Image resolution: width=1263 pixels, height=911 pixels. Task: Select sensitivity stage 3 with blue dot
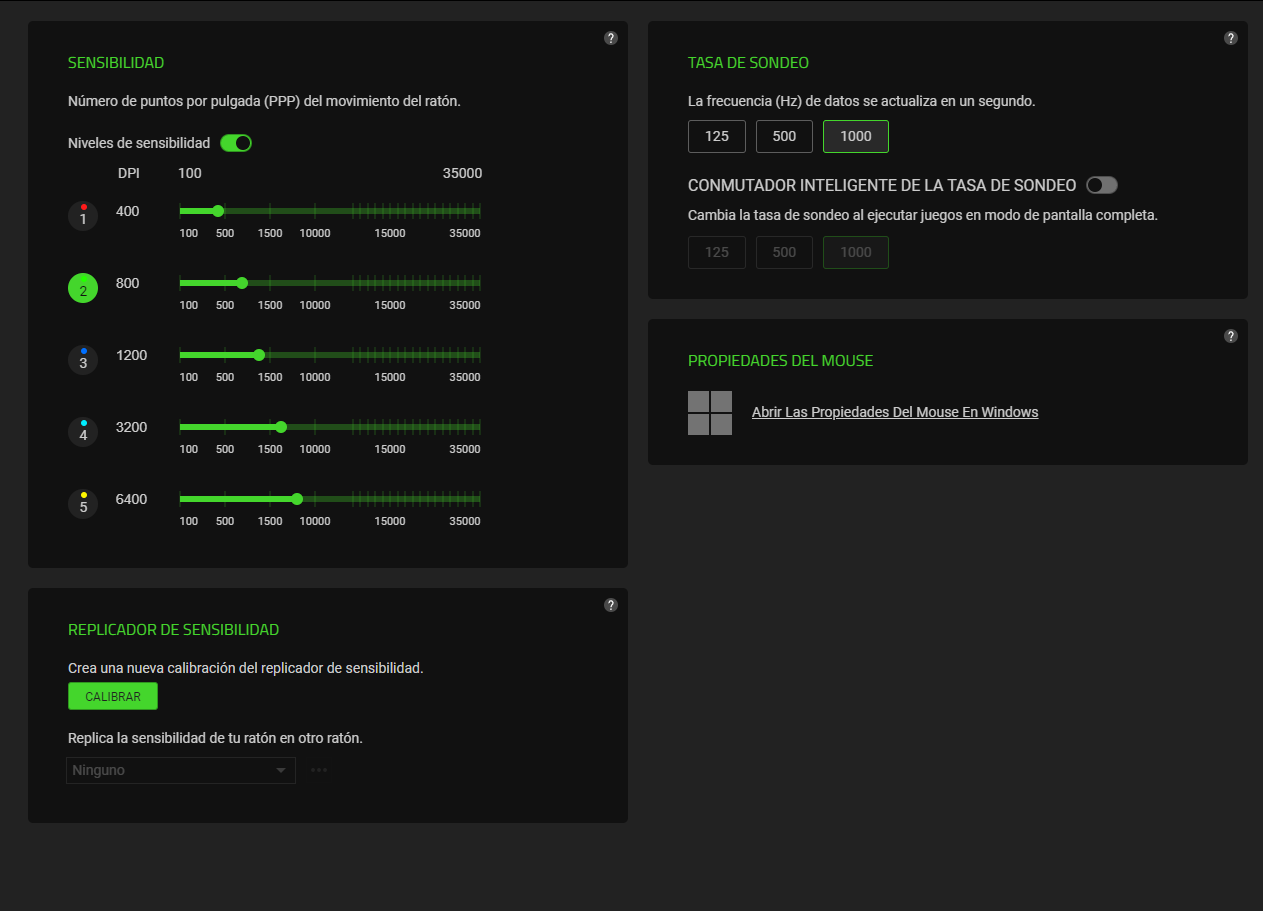[83, 360]
